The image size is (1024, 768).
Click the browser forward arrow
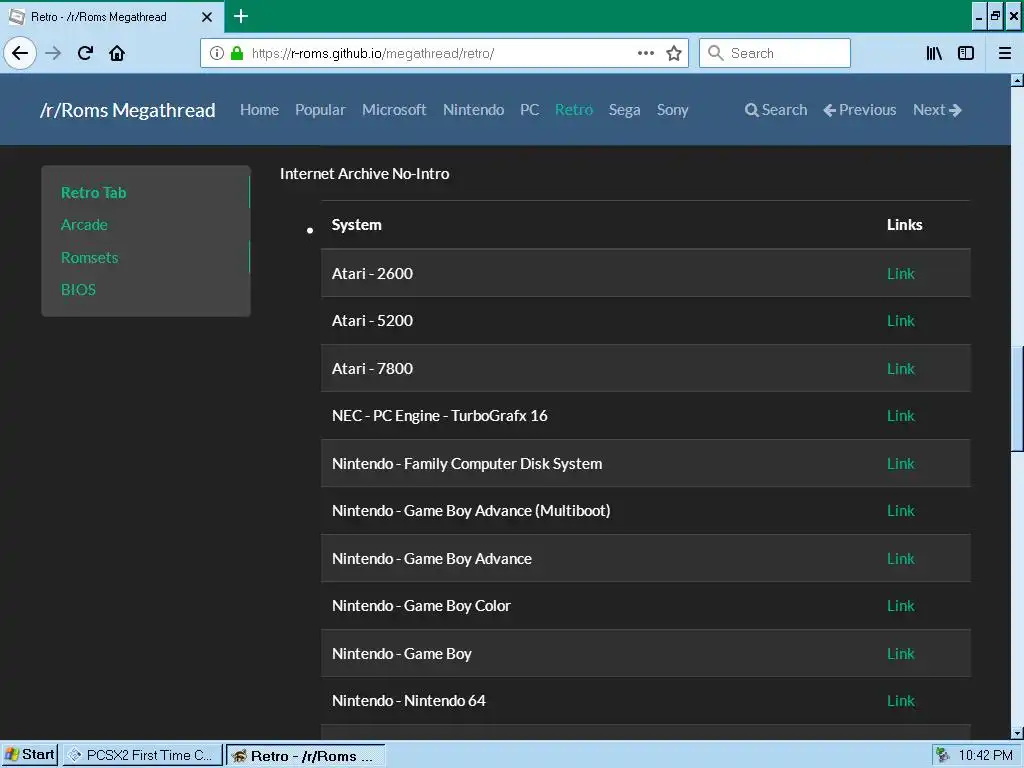[53, 53]
